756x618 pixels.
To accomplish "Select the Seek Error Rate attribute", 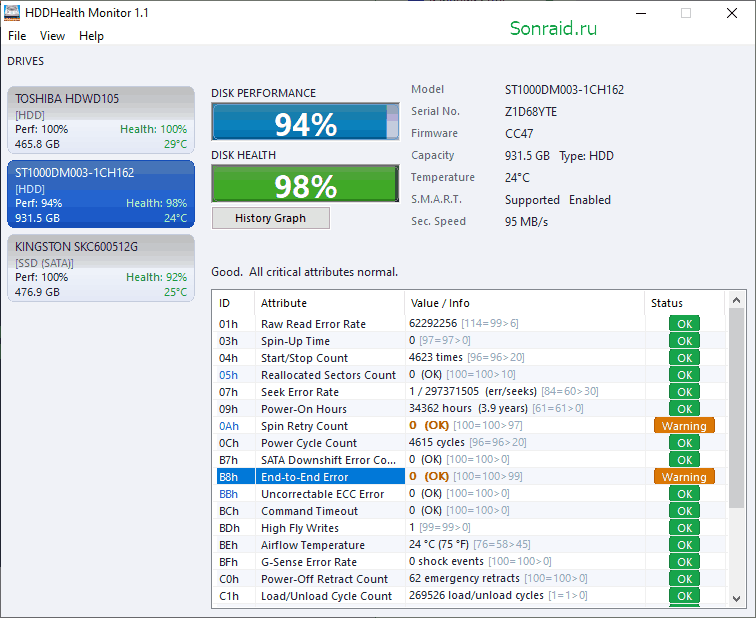I will [x=470, y=392].
